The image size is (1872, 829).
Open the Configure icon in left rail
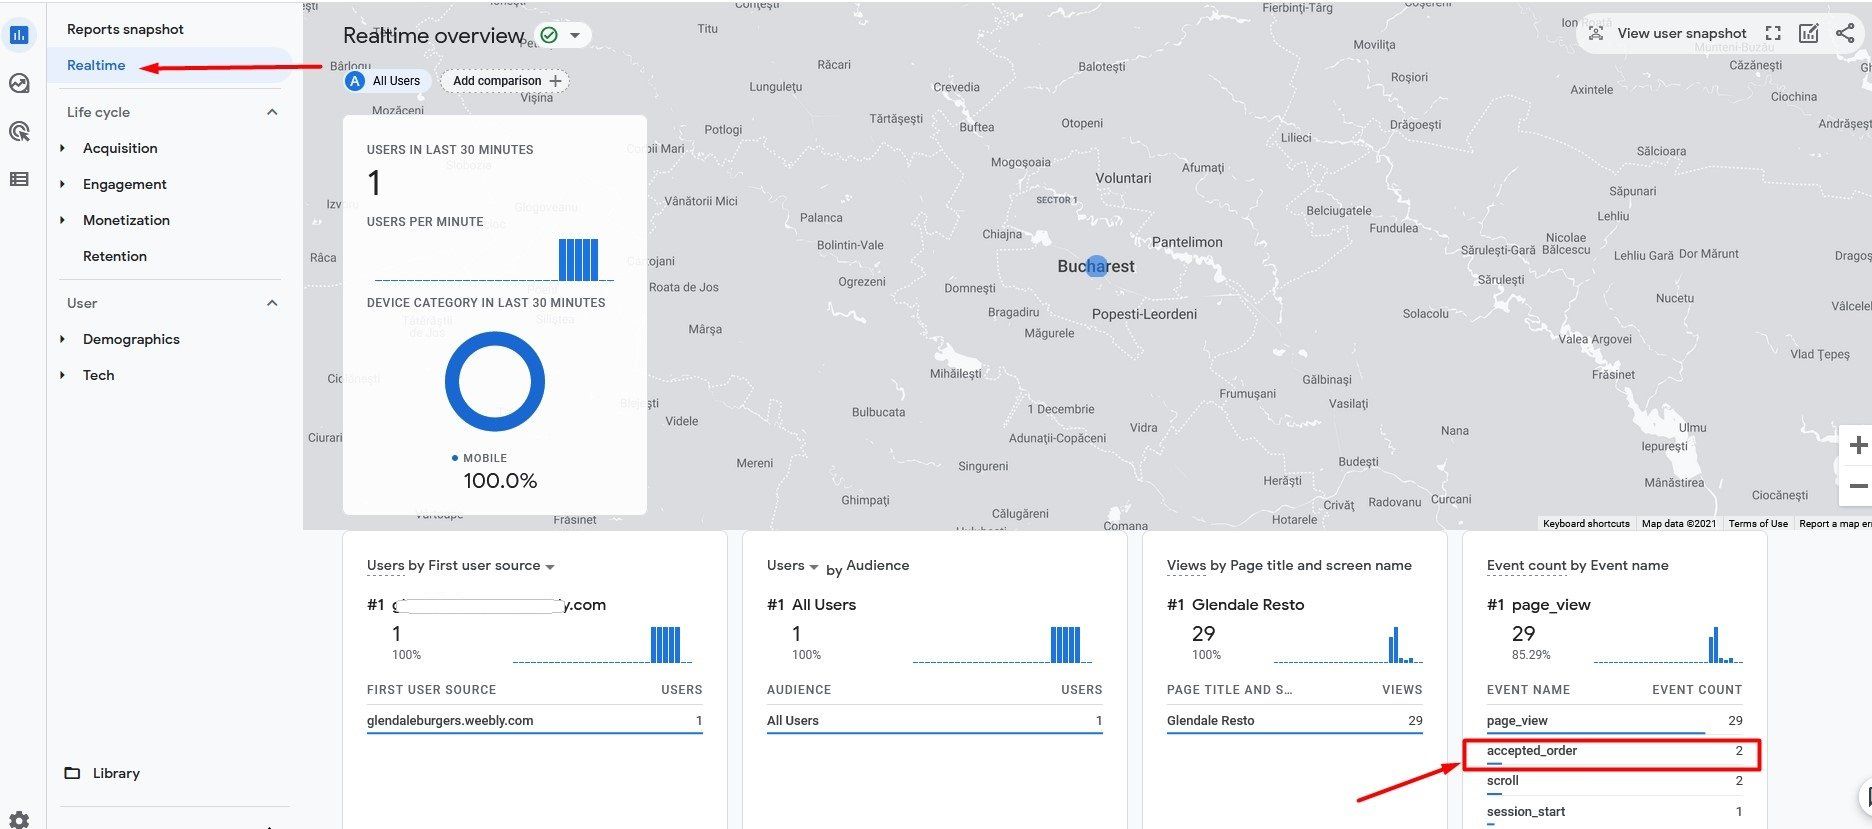click(x=19, y=179)
